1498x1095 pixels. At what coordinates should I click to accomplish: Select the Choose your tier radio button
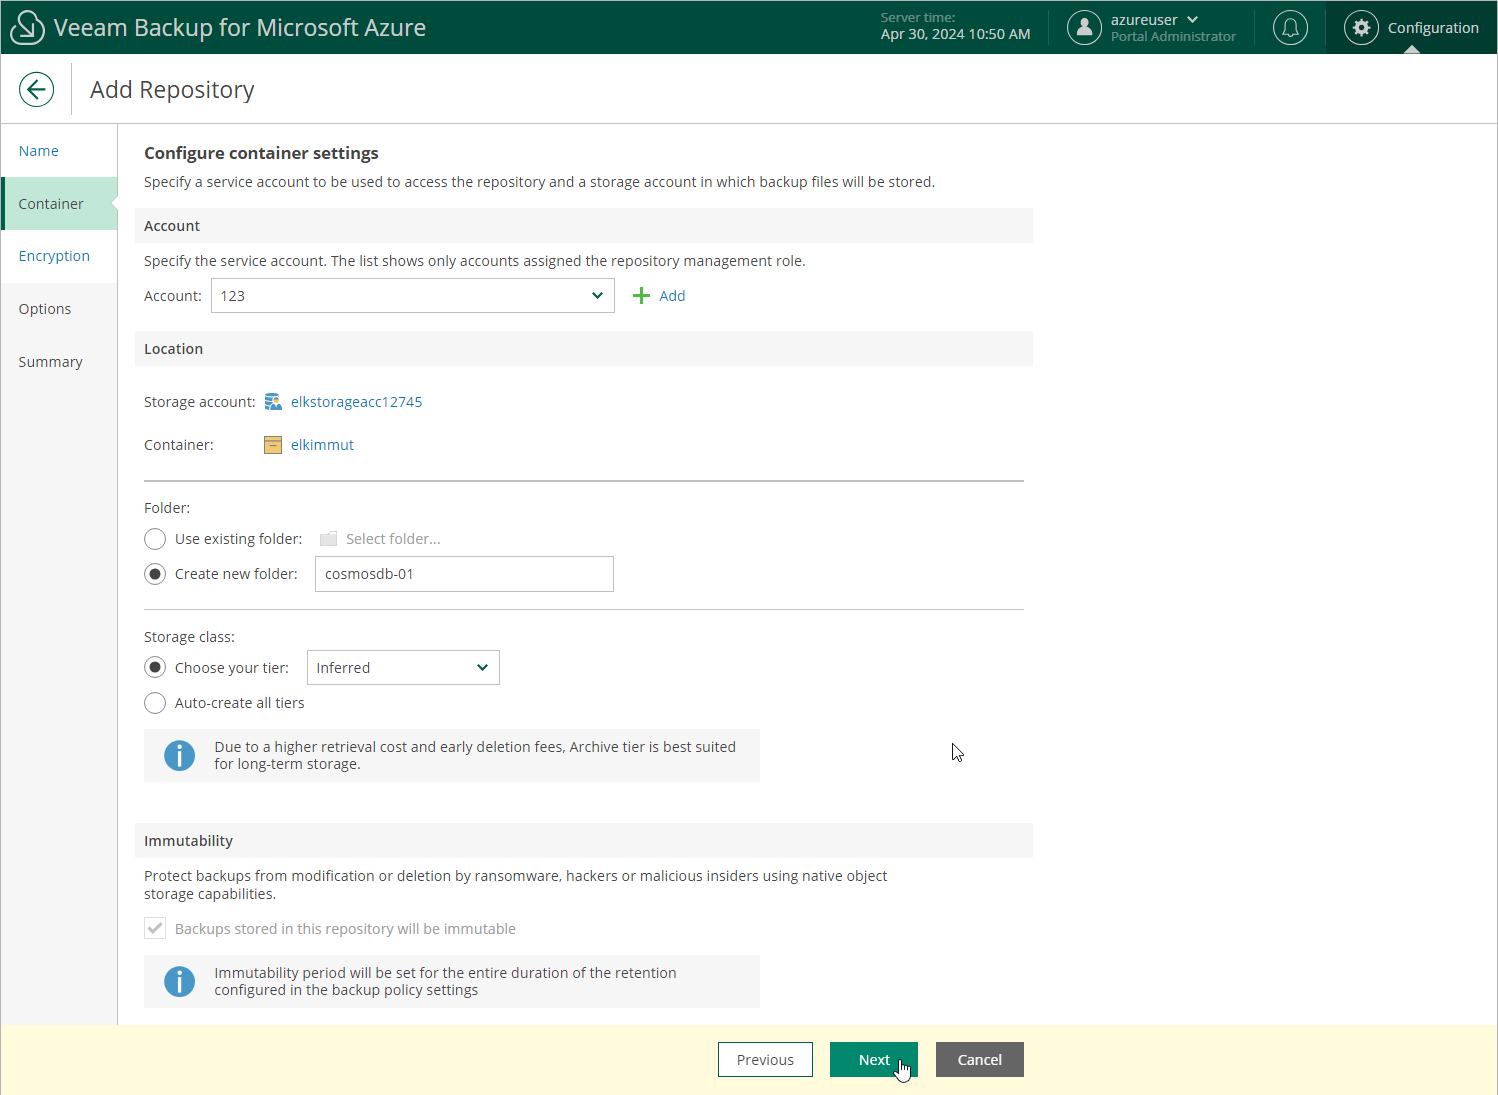click(x=155, y=667)
